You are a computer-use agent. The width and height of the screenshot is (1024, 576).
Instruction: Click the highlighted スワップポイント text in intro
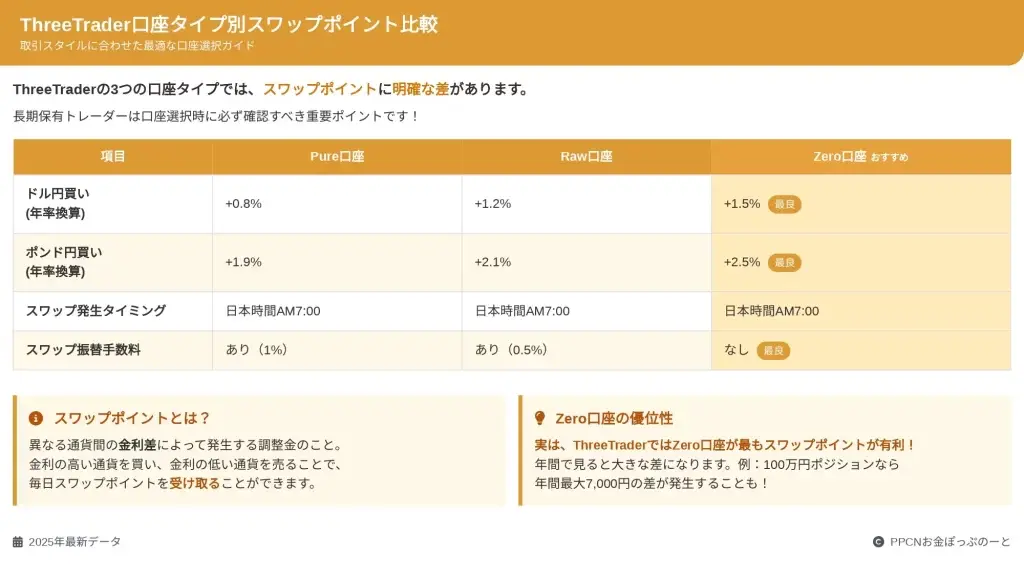click(320, 89)
